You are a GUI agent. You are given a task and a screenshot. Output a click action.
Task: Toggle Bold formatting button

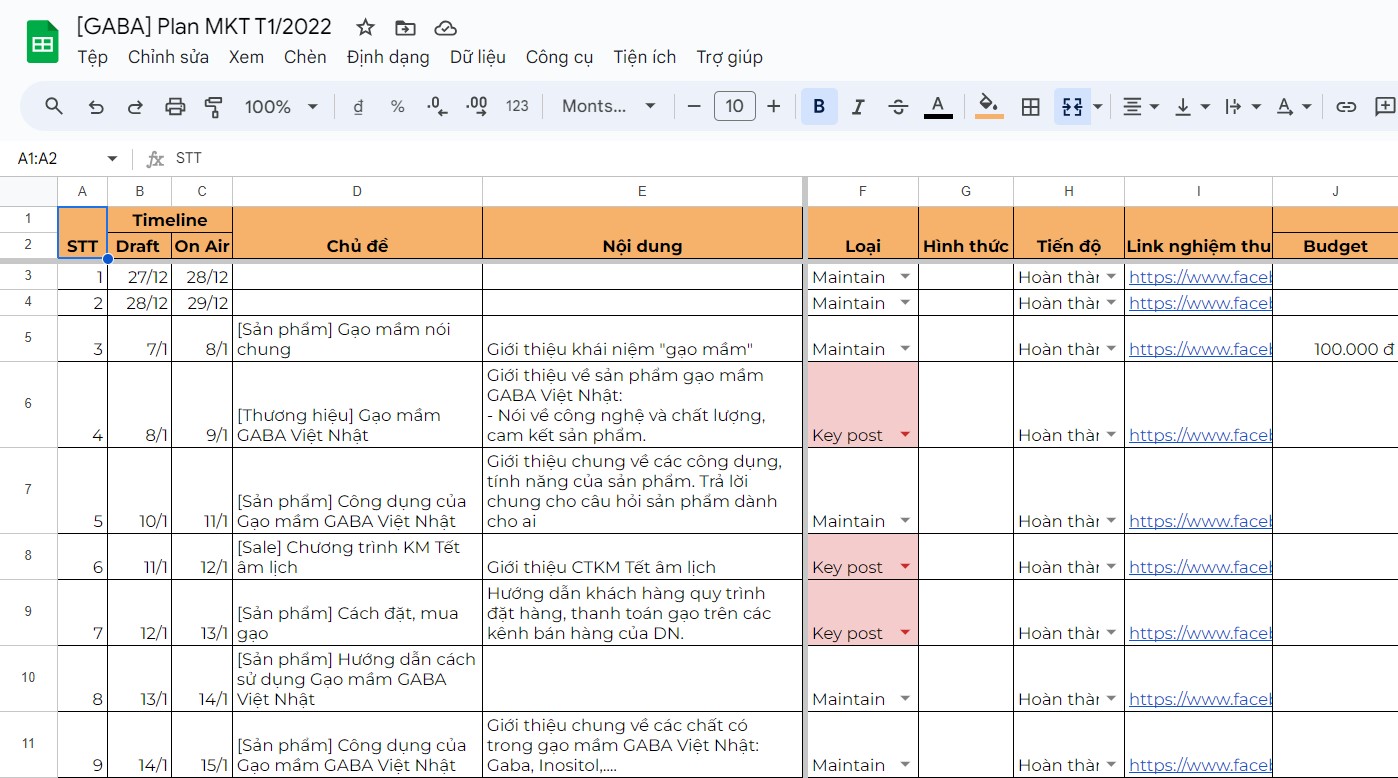[819, 106]
